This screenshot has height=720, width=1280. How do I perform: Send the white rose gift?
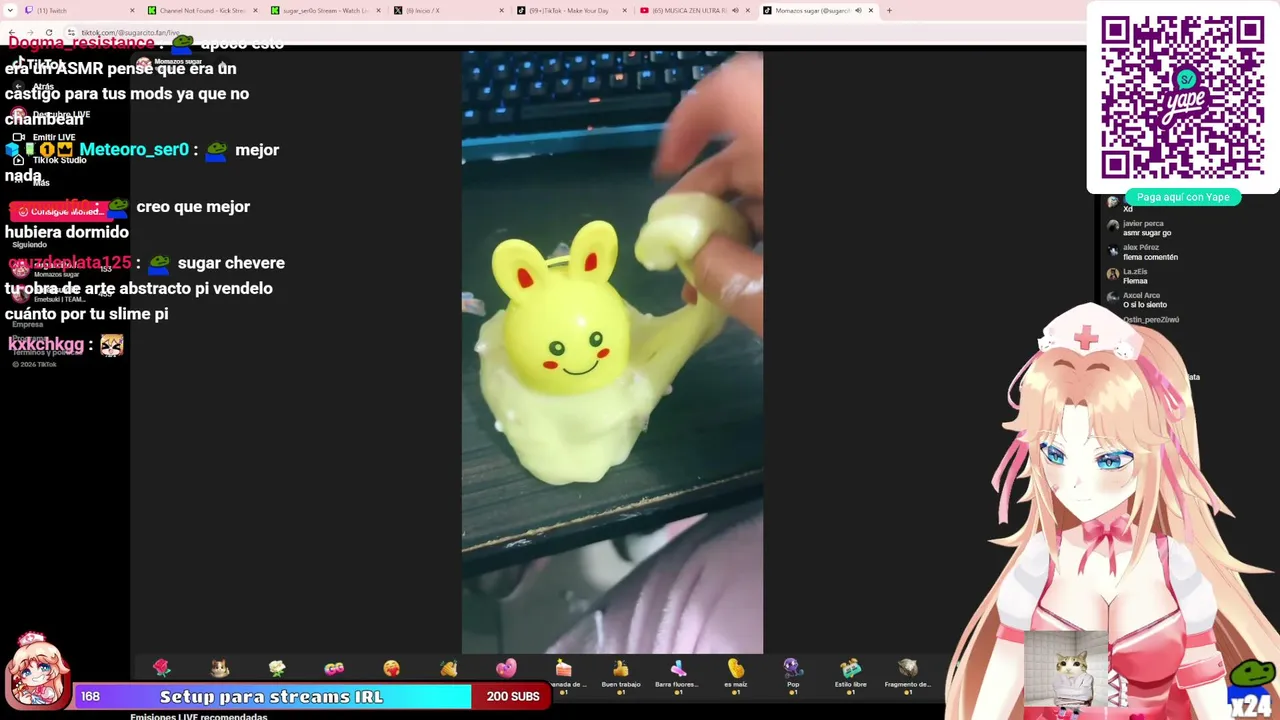[277, 670]
